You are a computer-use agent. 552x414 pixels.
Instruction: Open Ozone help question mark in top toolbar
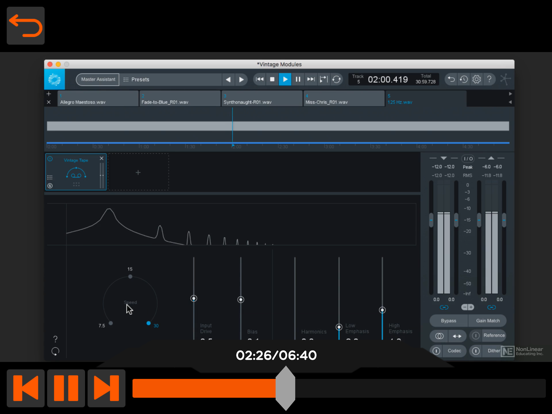pos(489,80)
